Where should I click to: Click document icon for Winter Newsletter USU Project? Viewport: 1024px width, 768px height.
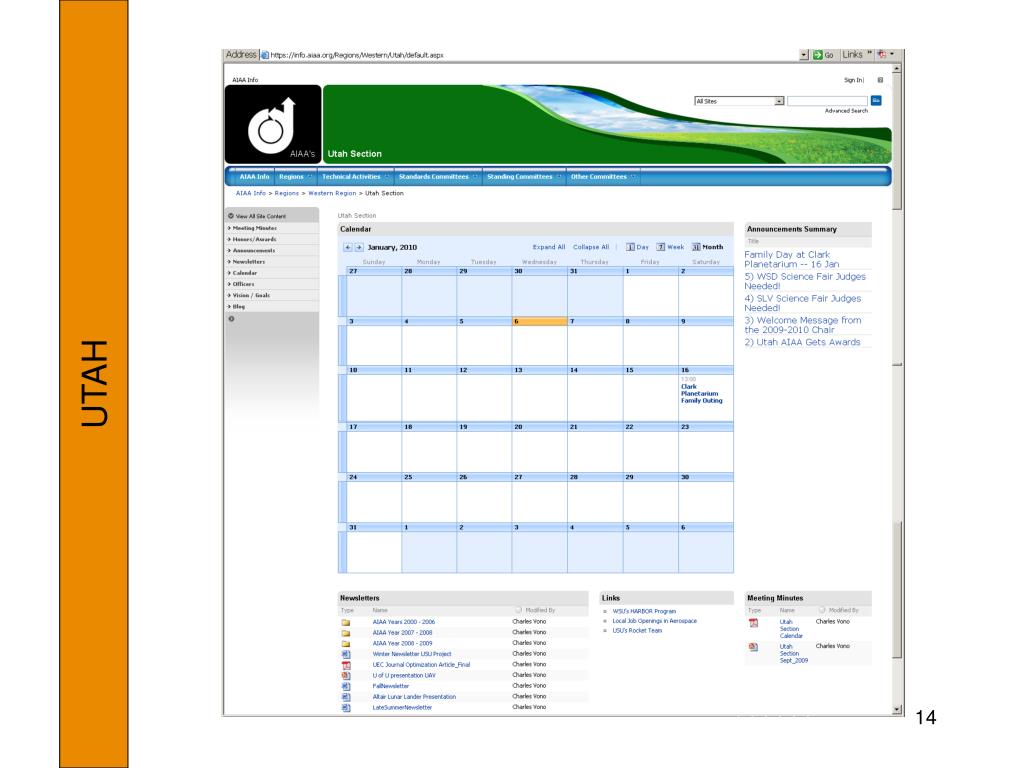(x=345, y=654)
